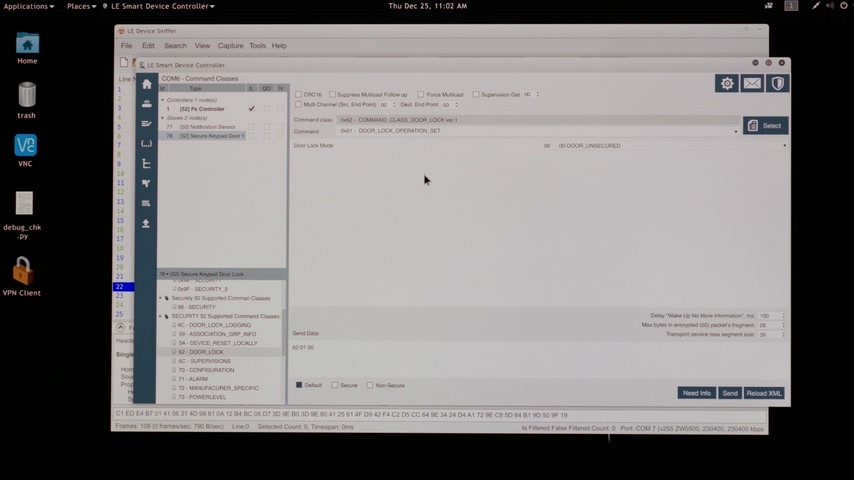
Task: Click the tree hierarchy sidebar icon
Action: [x=147, y=163]
